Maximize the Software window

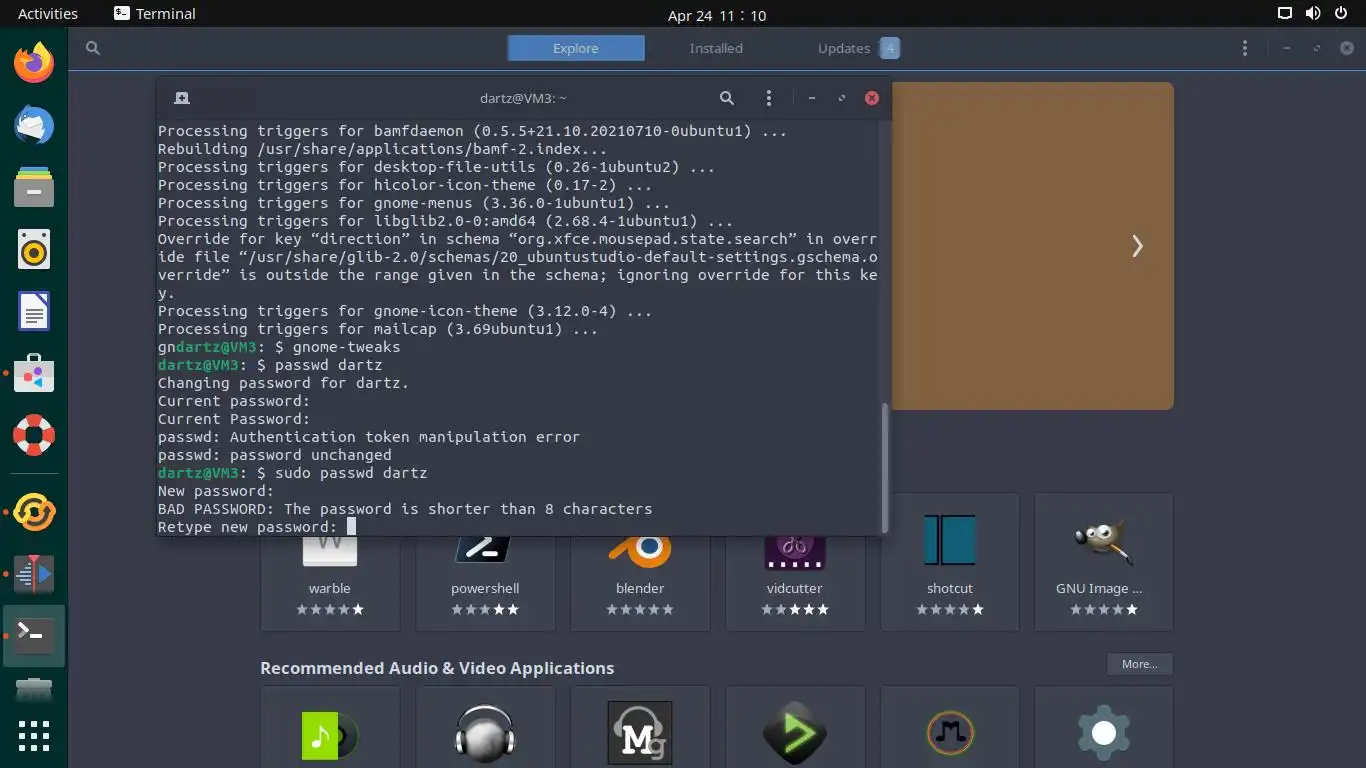1317,48
